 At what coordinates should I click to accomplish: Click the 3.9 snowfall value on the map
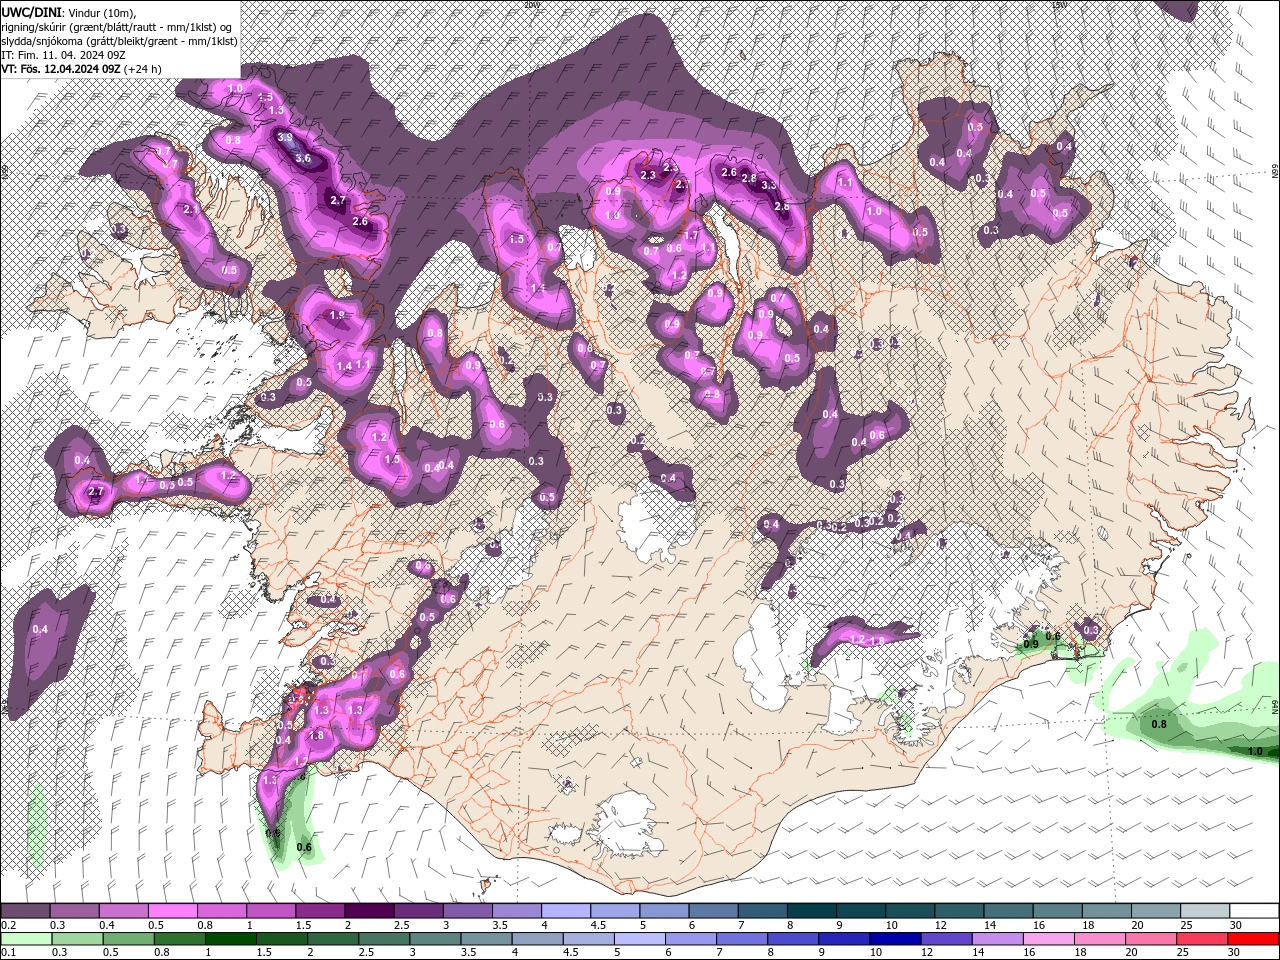(x=285, y=137)
